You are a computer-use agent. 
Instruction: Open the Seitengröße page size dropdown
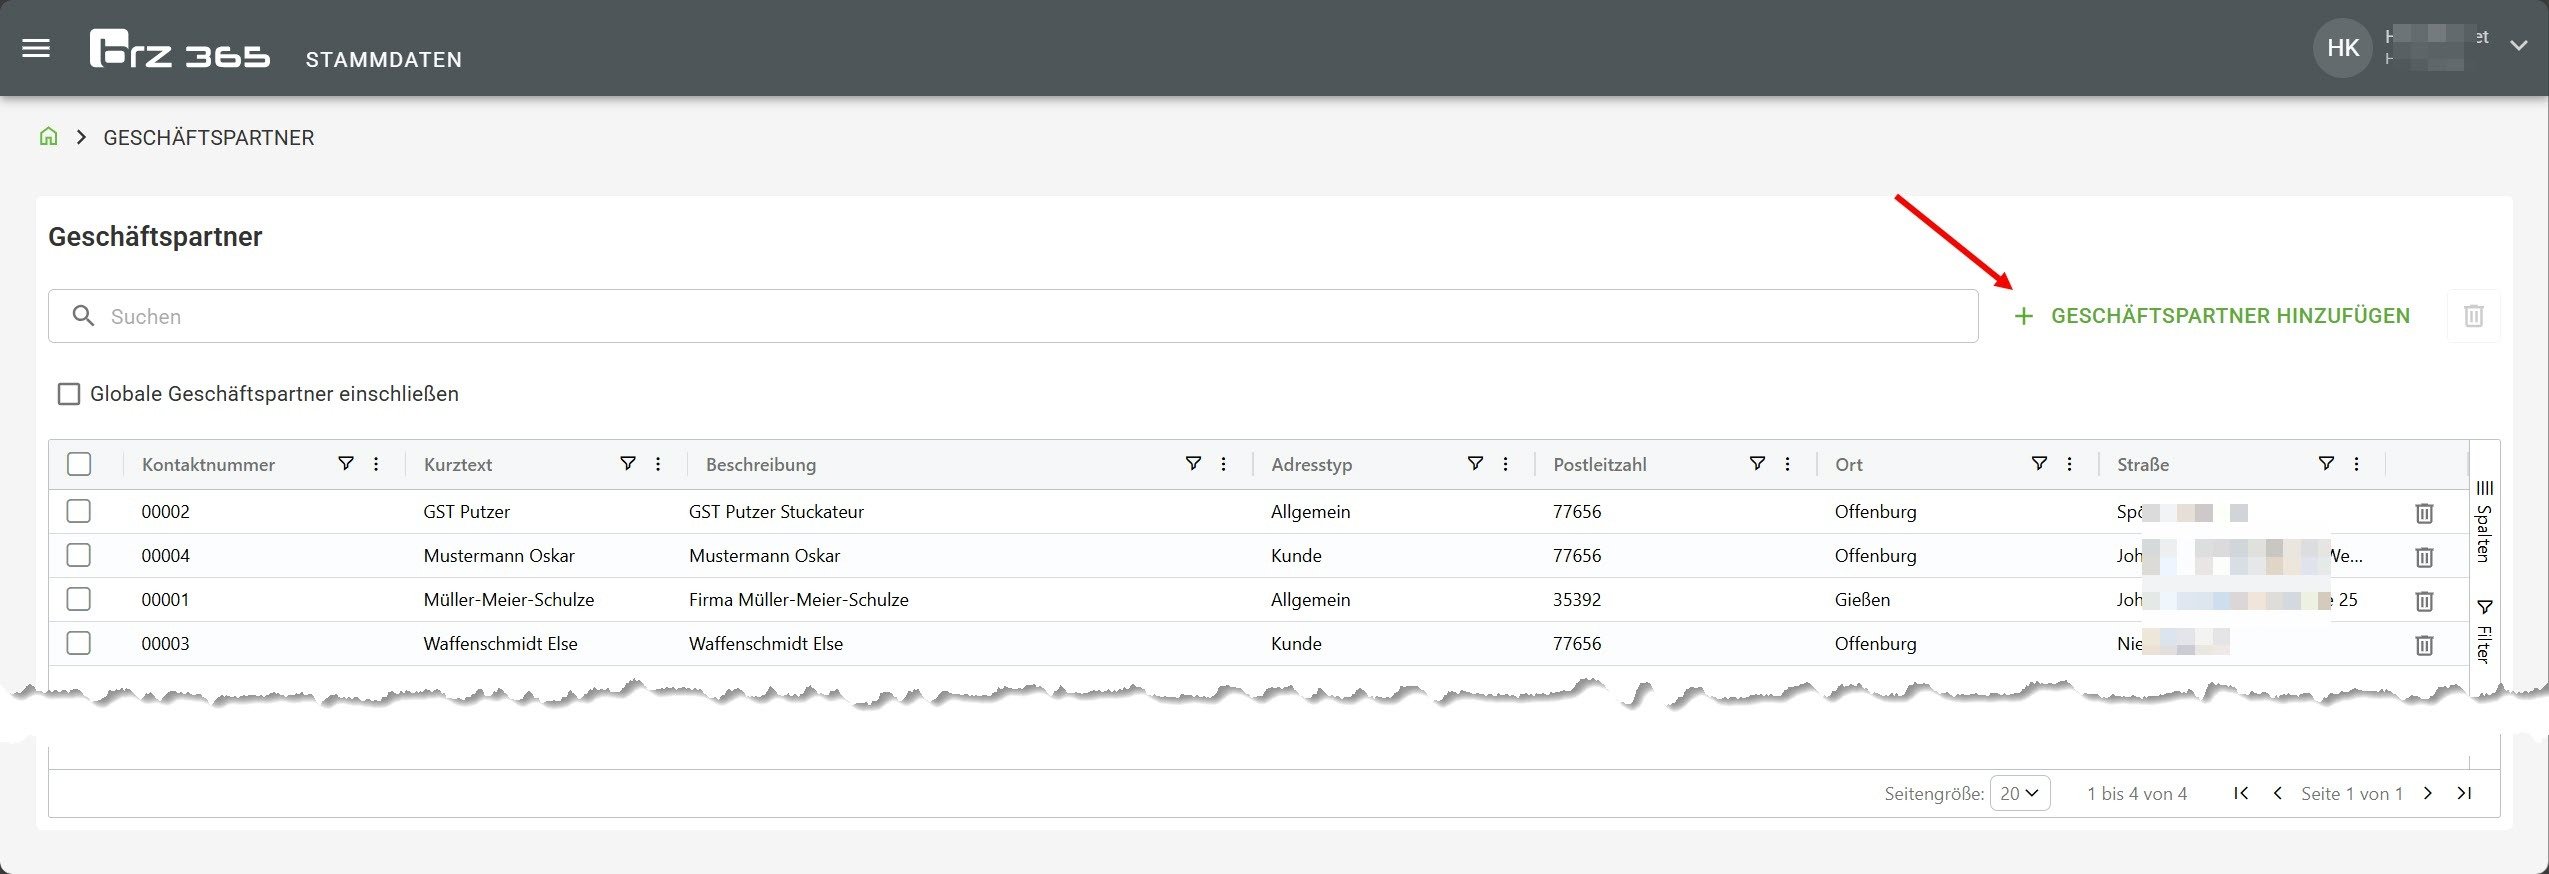[2020, 793]
